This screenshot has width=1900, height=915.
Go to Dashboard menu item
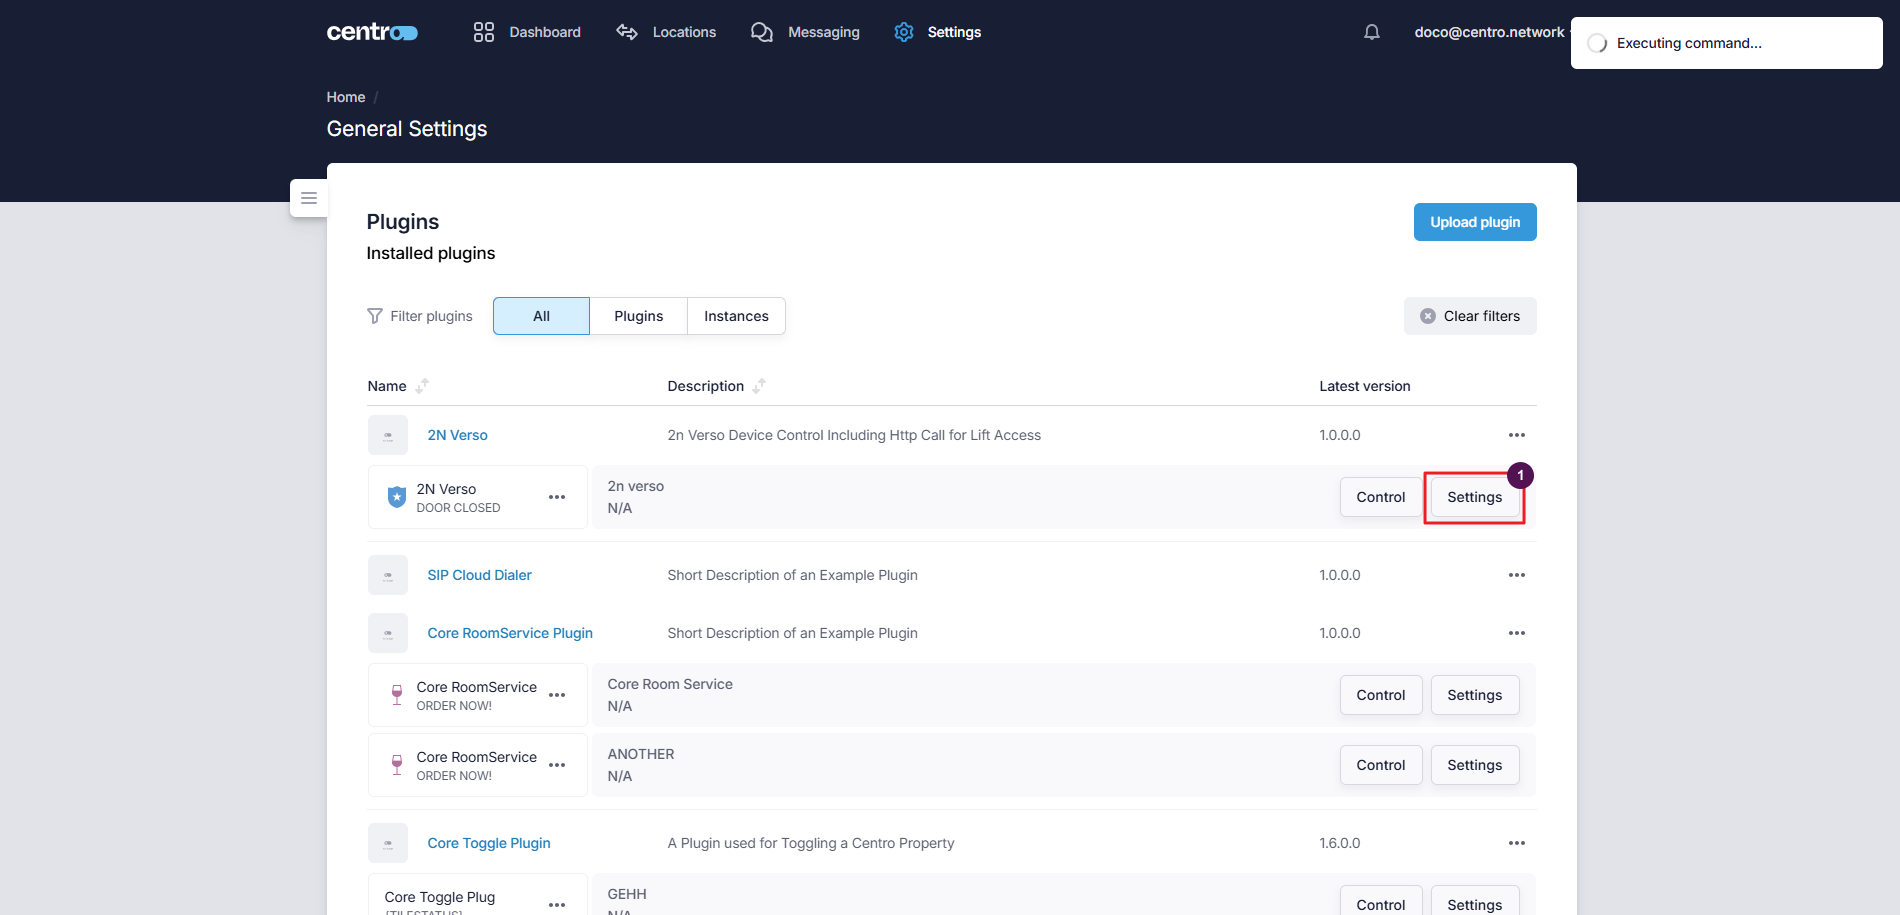click(545, 32)
